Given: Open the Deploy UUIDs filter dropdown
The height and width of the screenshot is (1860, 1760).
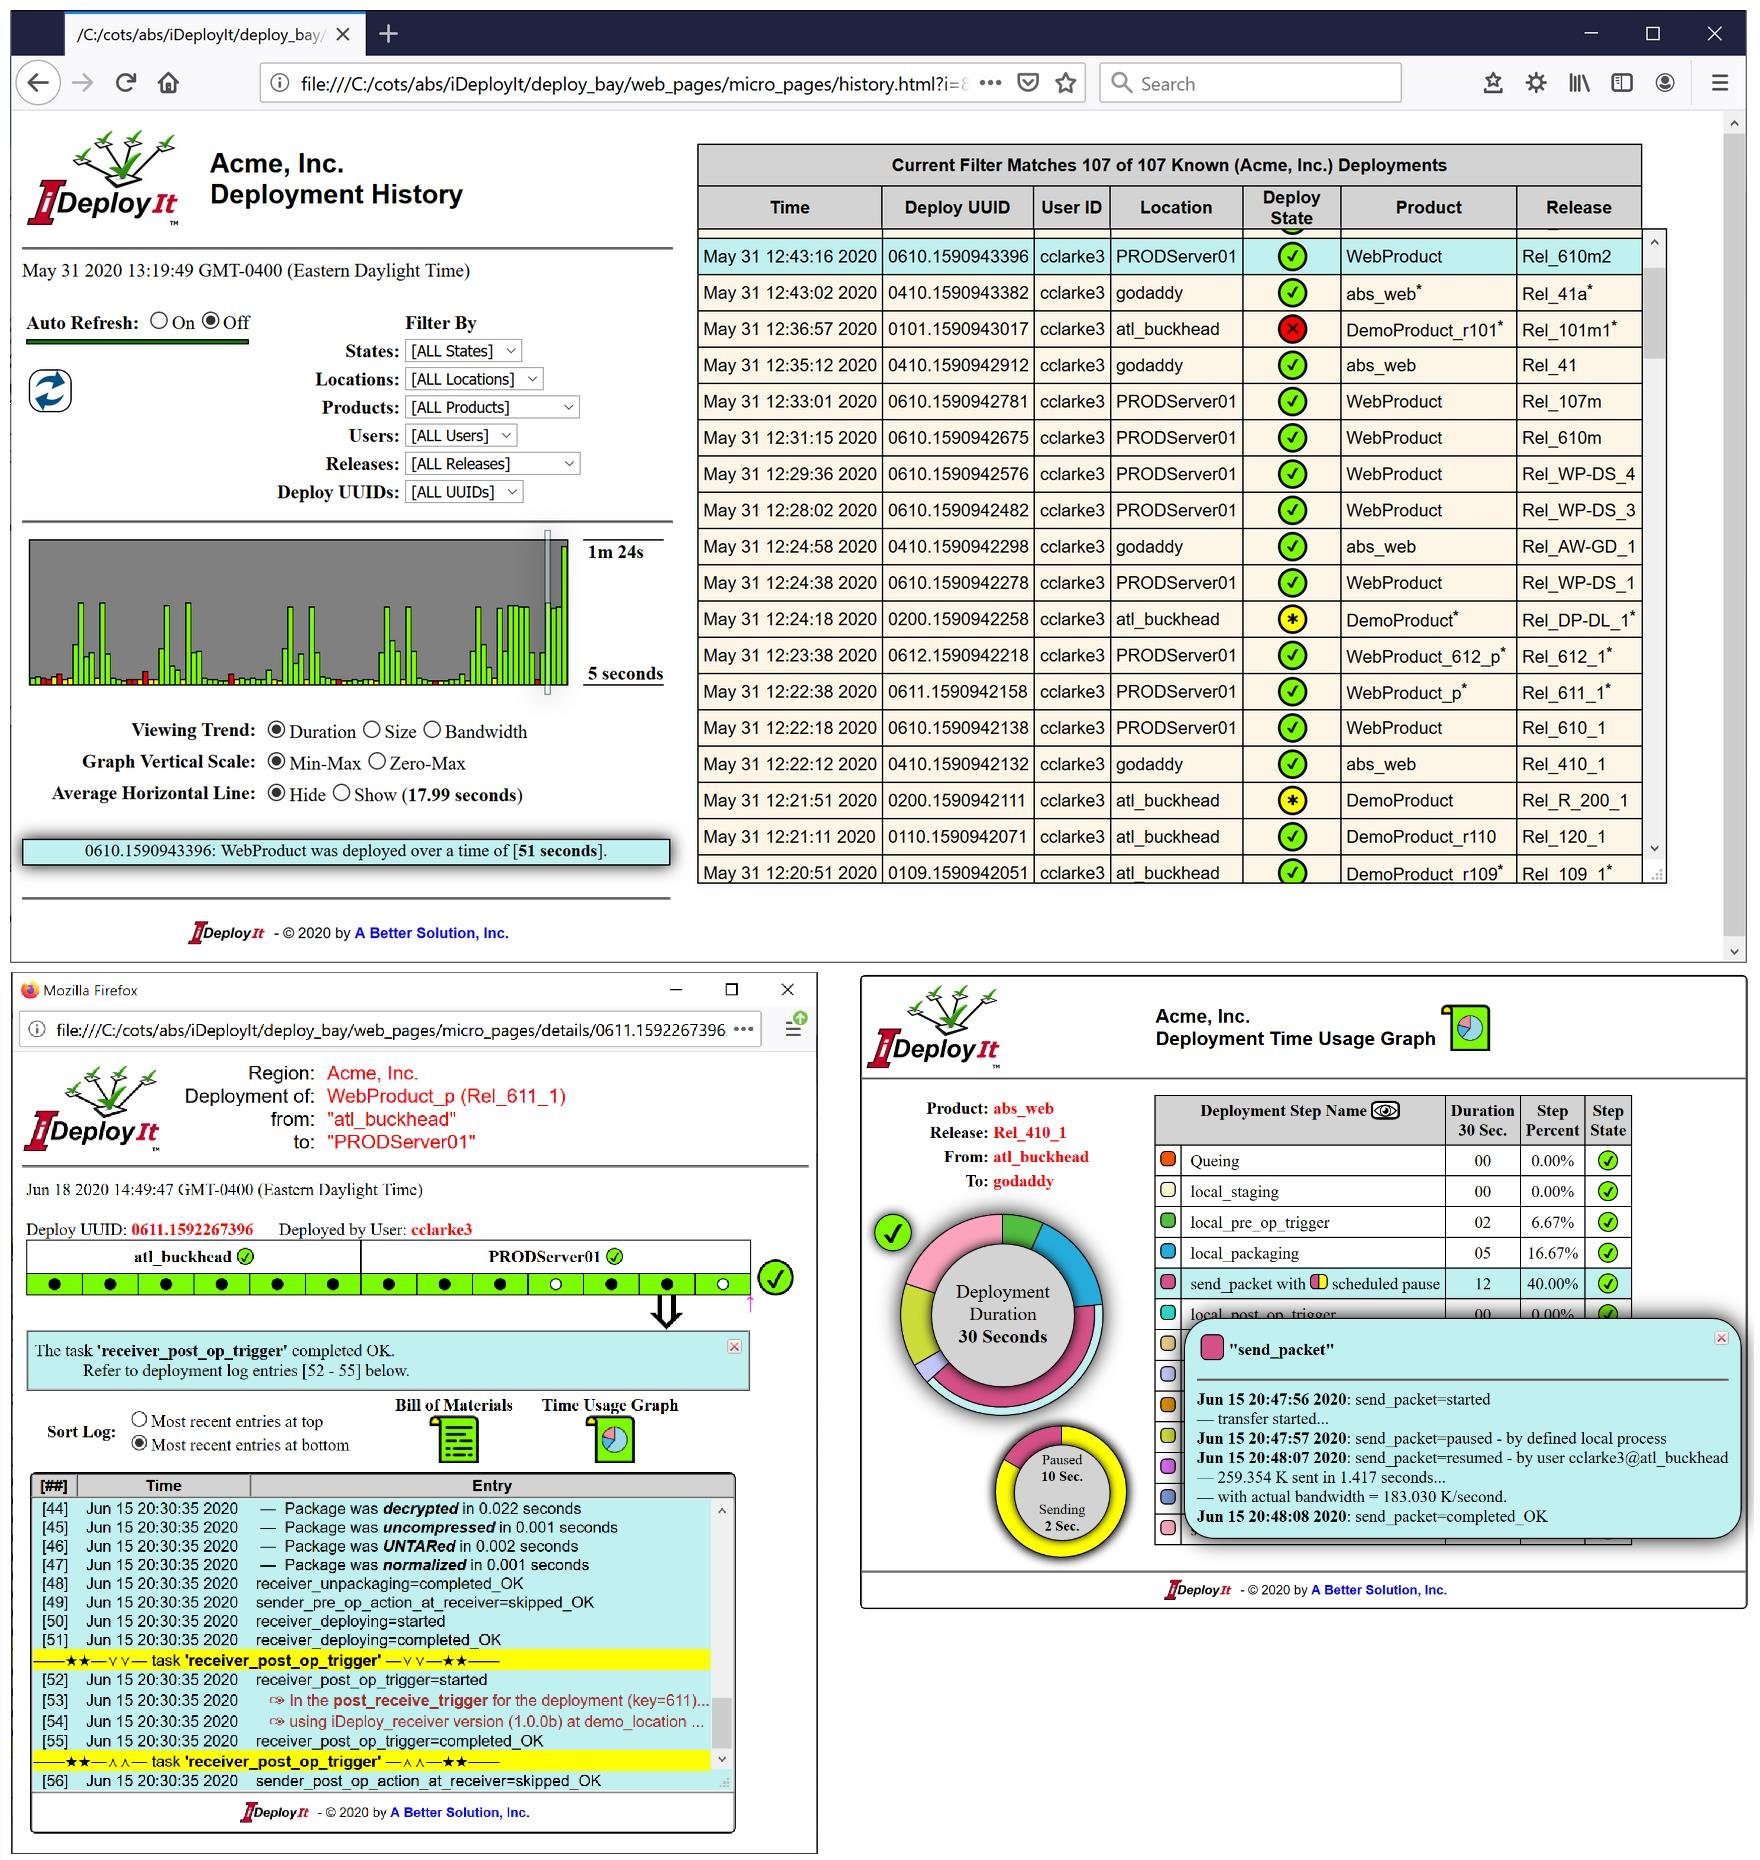Looking at the screenshot, I should [x=462, y=492].
